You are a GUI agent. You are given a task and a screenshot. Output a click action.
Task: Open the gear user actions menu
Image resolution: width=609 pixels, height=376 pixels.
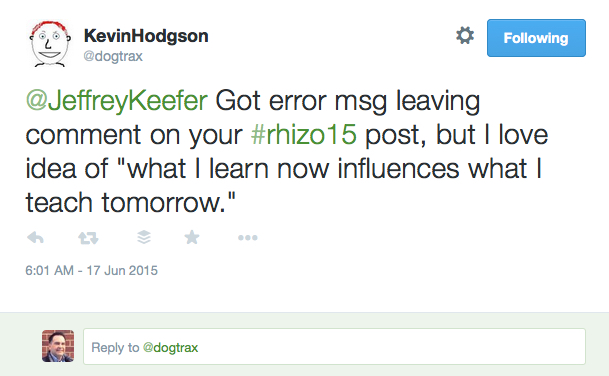click(465, 36)
